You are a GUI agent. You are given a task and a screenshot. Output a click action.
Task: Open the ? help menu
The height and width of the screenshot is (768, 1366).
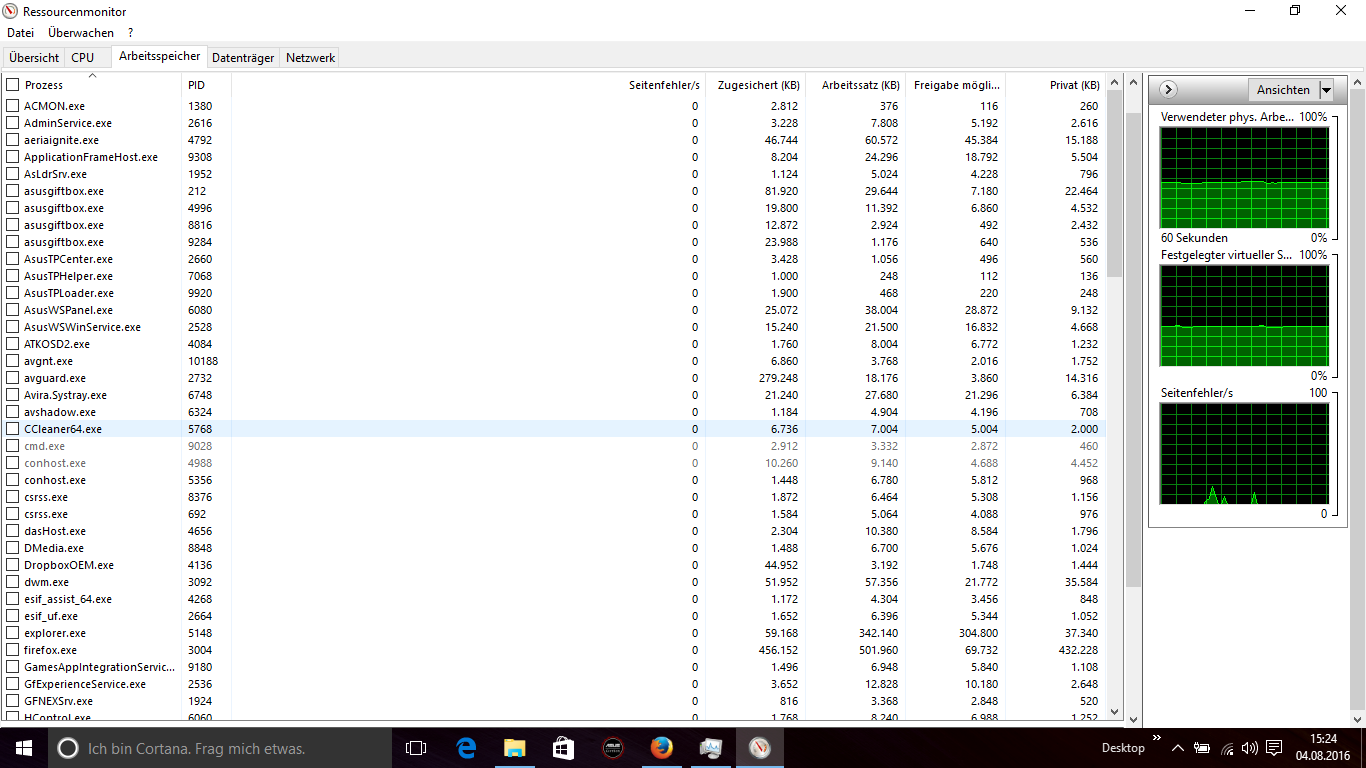[x=130, y=33]
